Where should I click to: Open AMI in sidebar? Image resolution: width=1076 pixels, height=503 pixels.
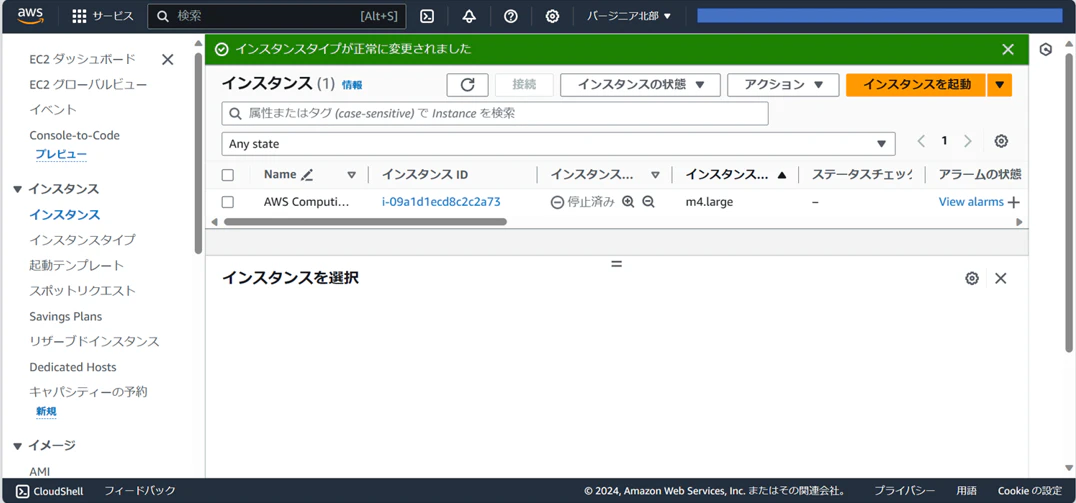(x=39, y=471)
